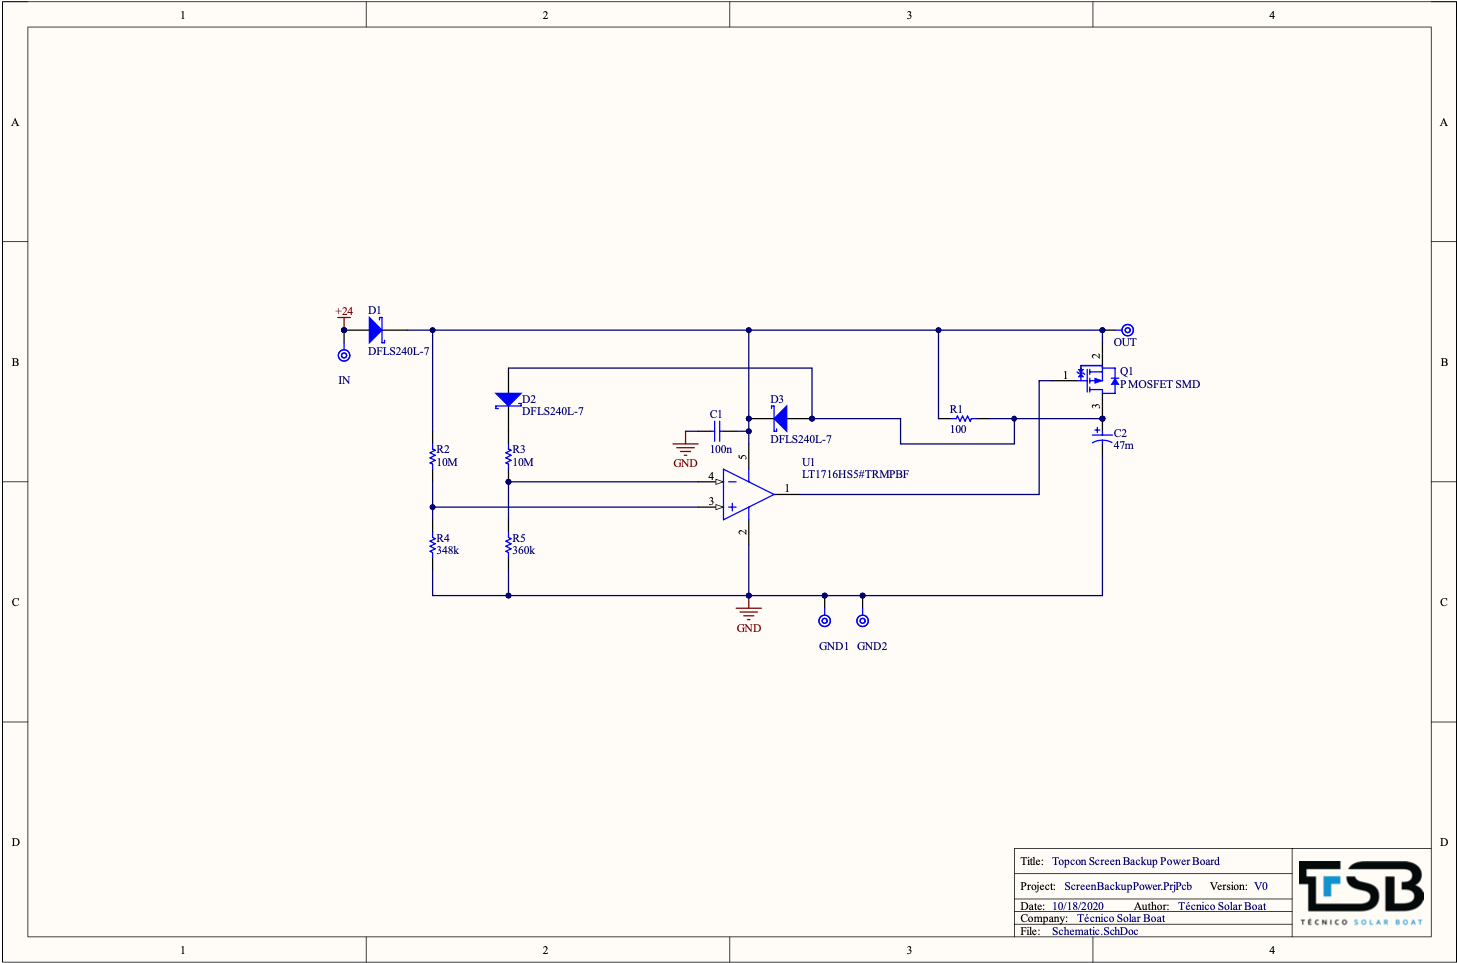Click the OUT test point connector
Viewport: 1457px width, 963px height.
tap(1127, 330)
